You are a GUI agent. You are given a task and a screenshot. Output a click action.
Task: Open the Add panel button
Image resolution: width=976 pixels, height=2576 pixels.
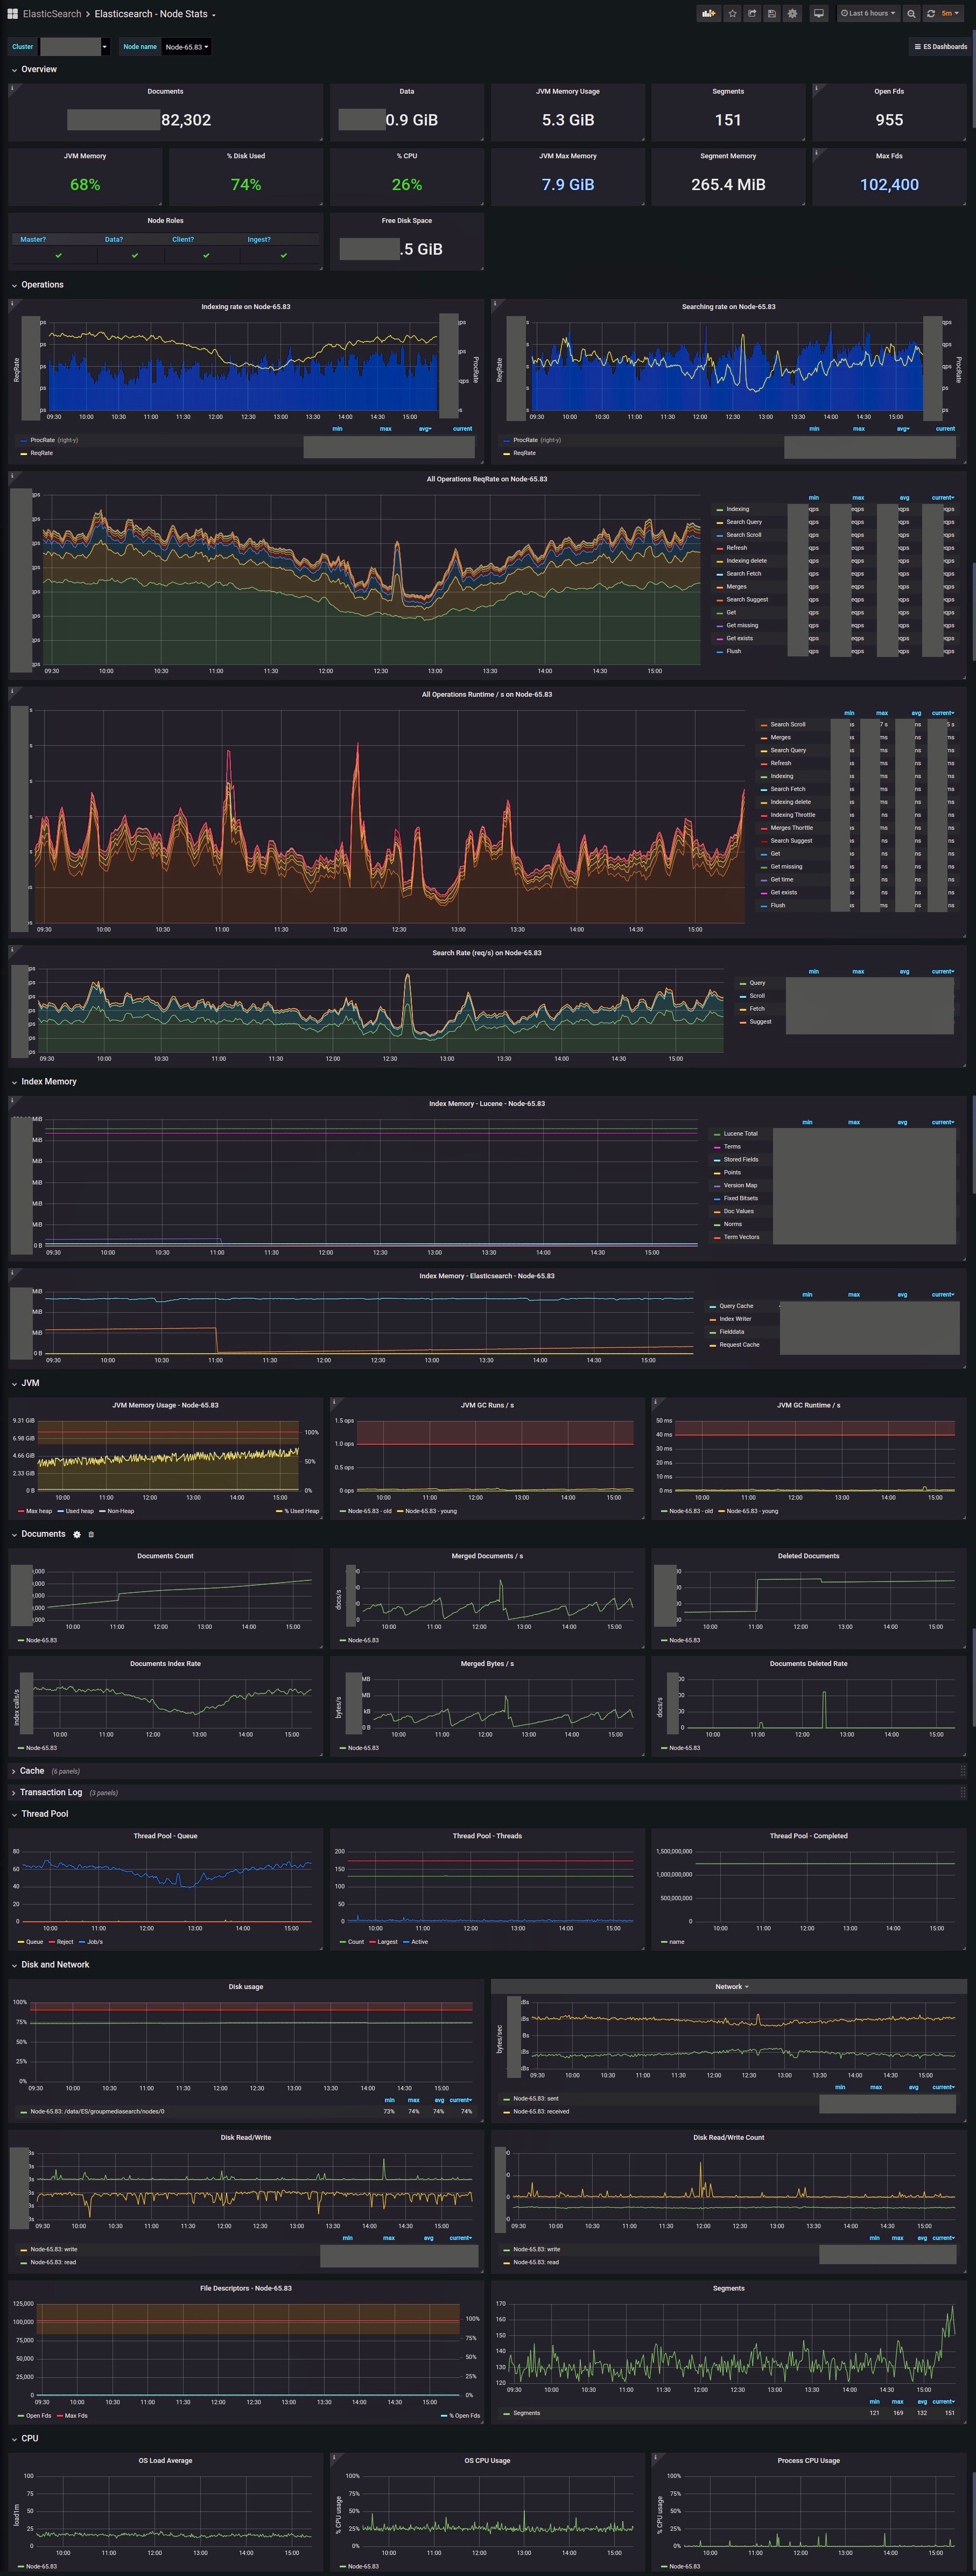coord(708,14)
